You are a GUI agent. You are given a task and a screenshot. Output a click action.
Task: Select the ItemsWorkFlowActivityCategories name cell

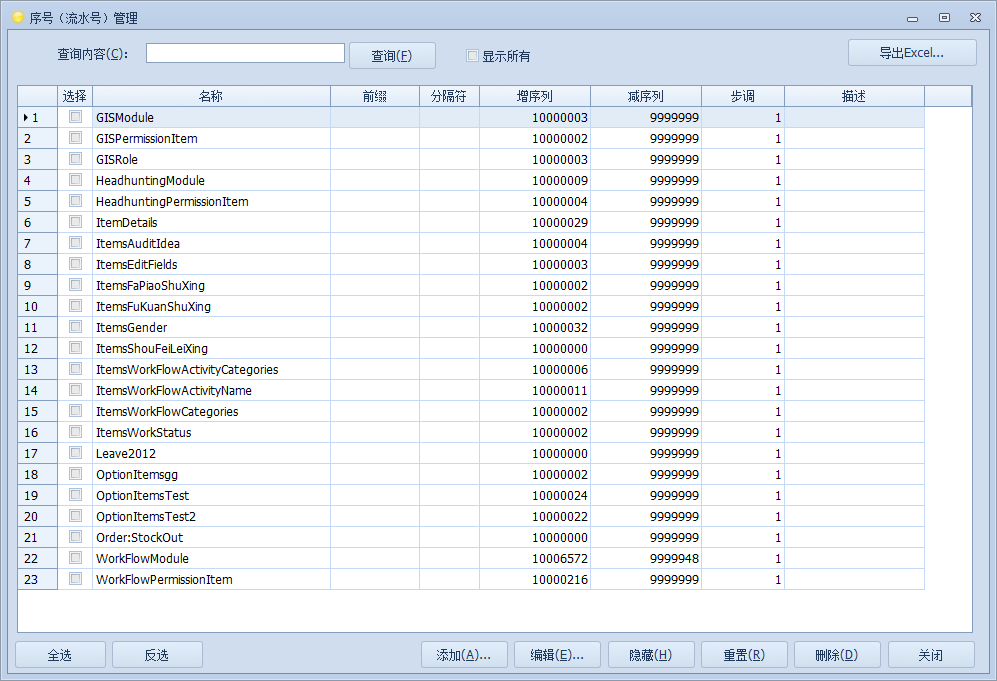[x=211, y=369]
